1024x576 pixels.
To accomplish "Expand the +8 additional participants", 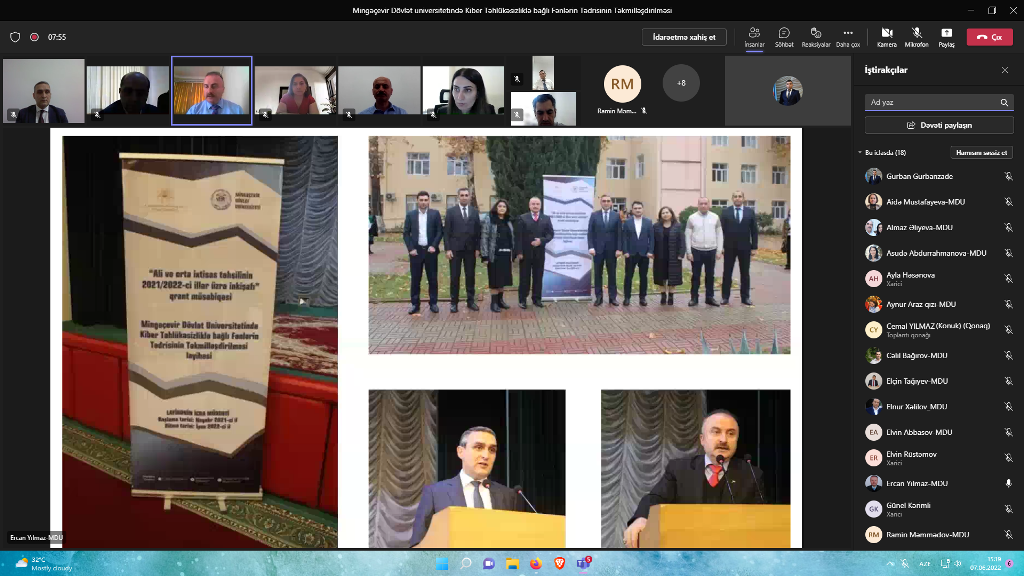I will tap(681, 83).
